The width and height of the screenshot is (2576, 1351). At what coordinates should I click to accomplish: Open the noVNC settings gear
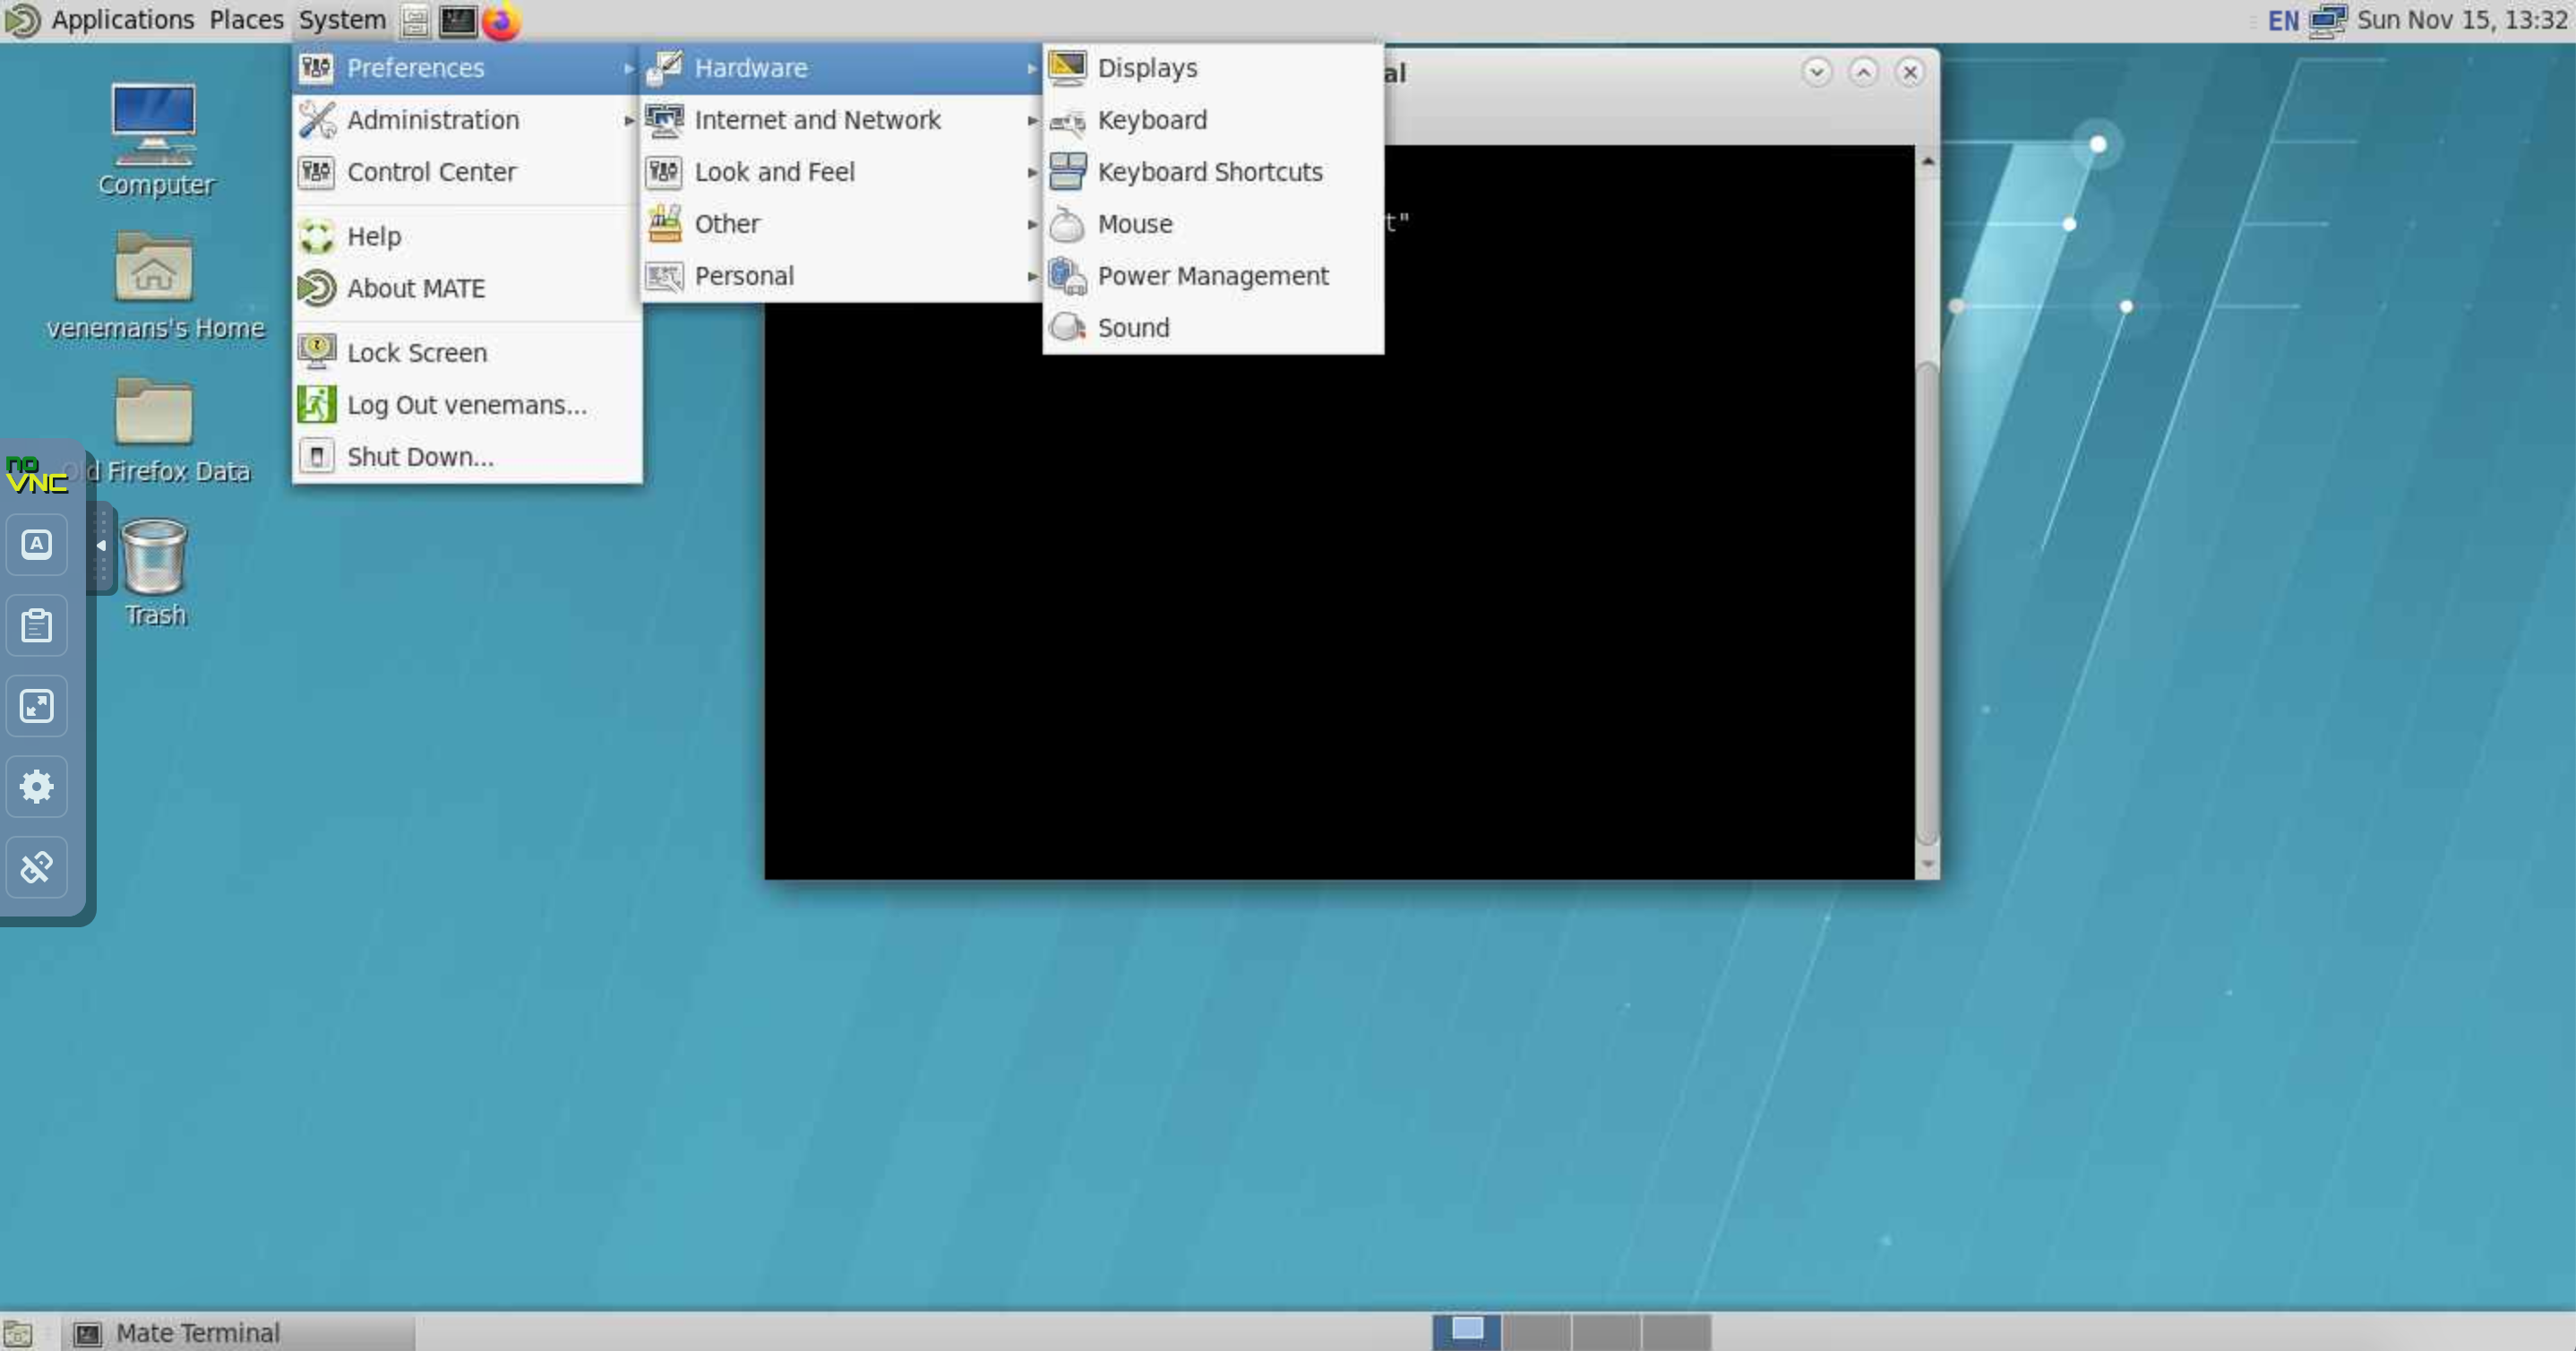tap(37, 786)
